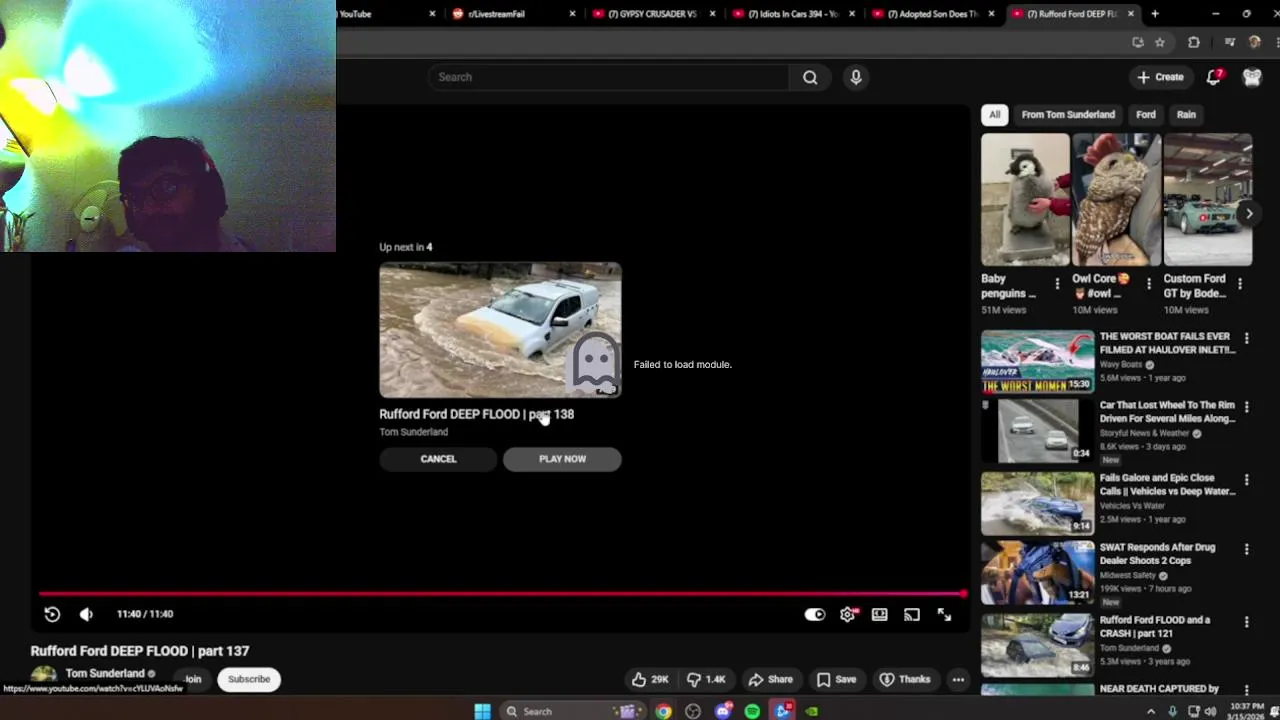
Task: Bookmark this page with the star icon
Action: click(1160, 42)
